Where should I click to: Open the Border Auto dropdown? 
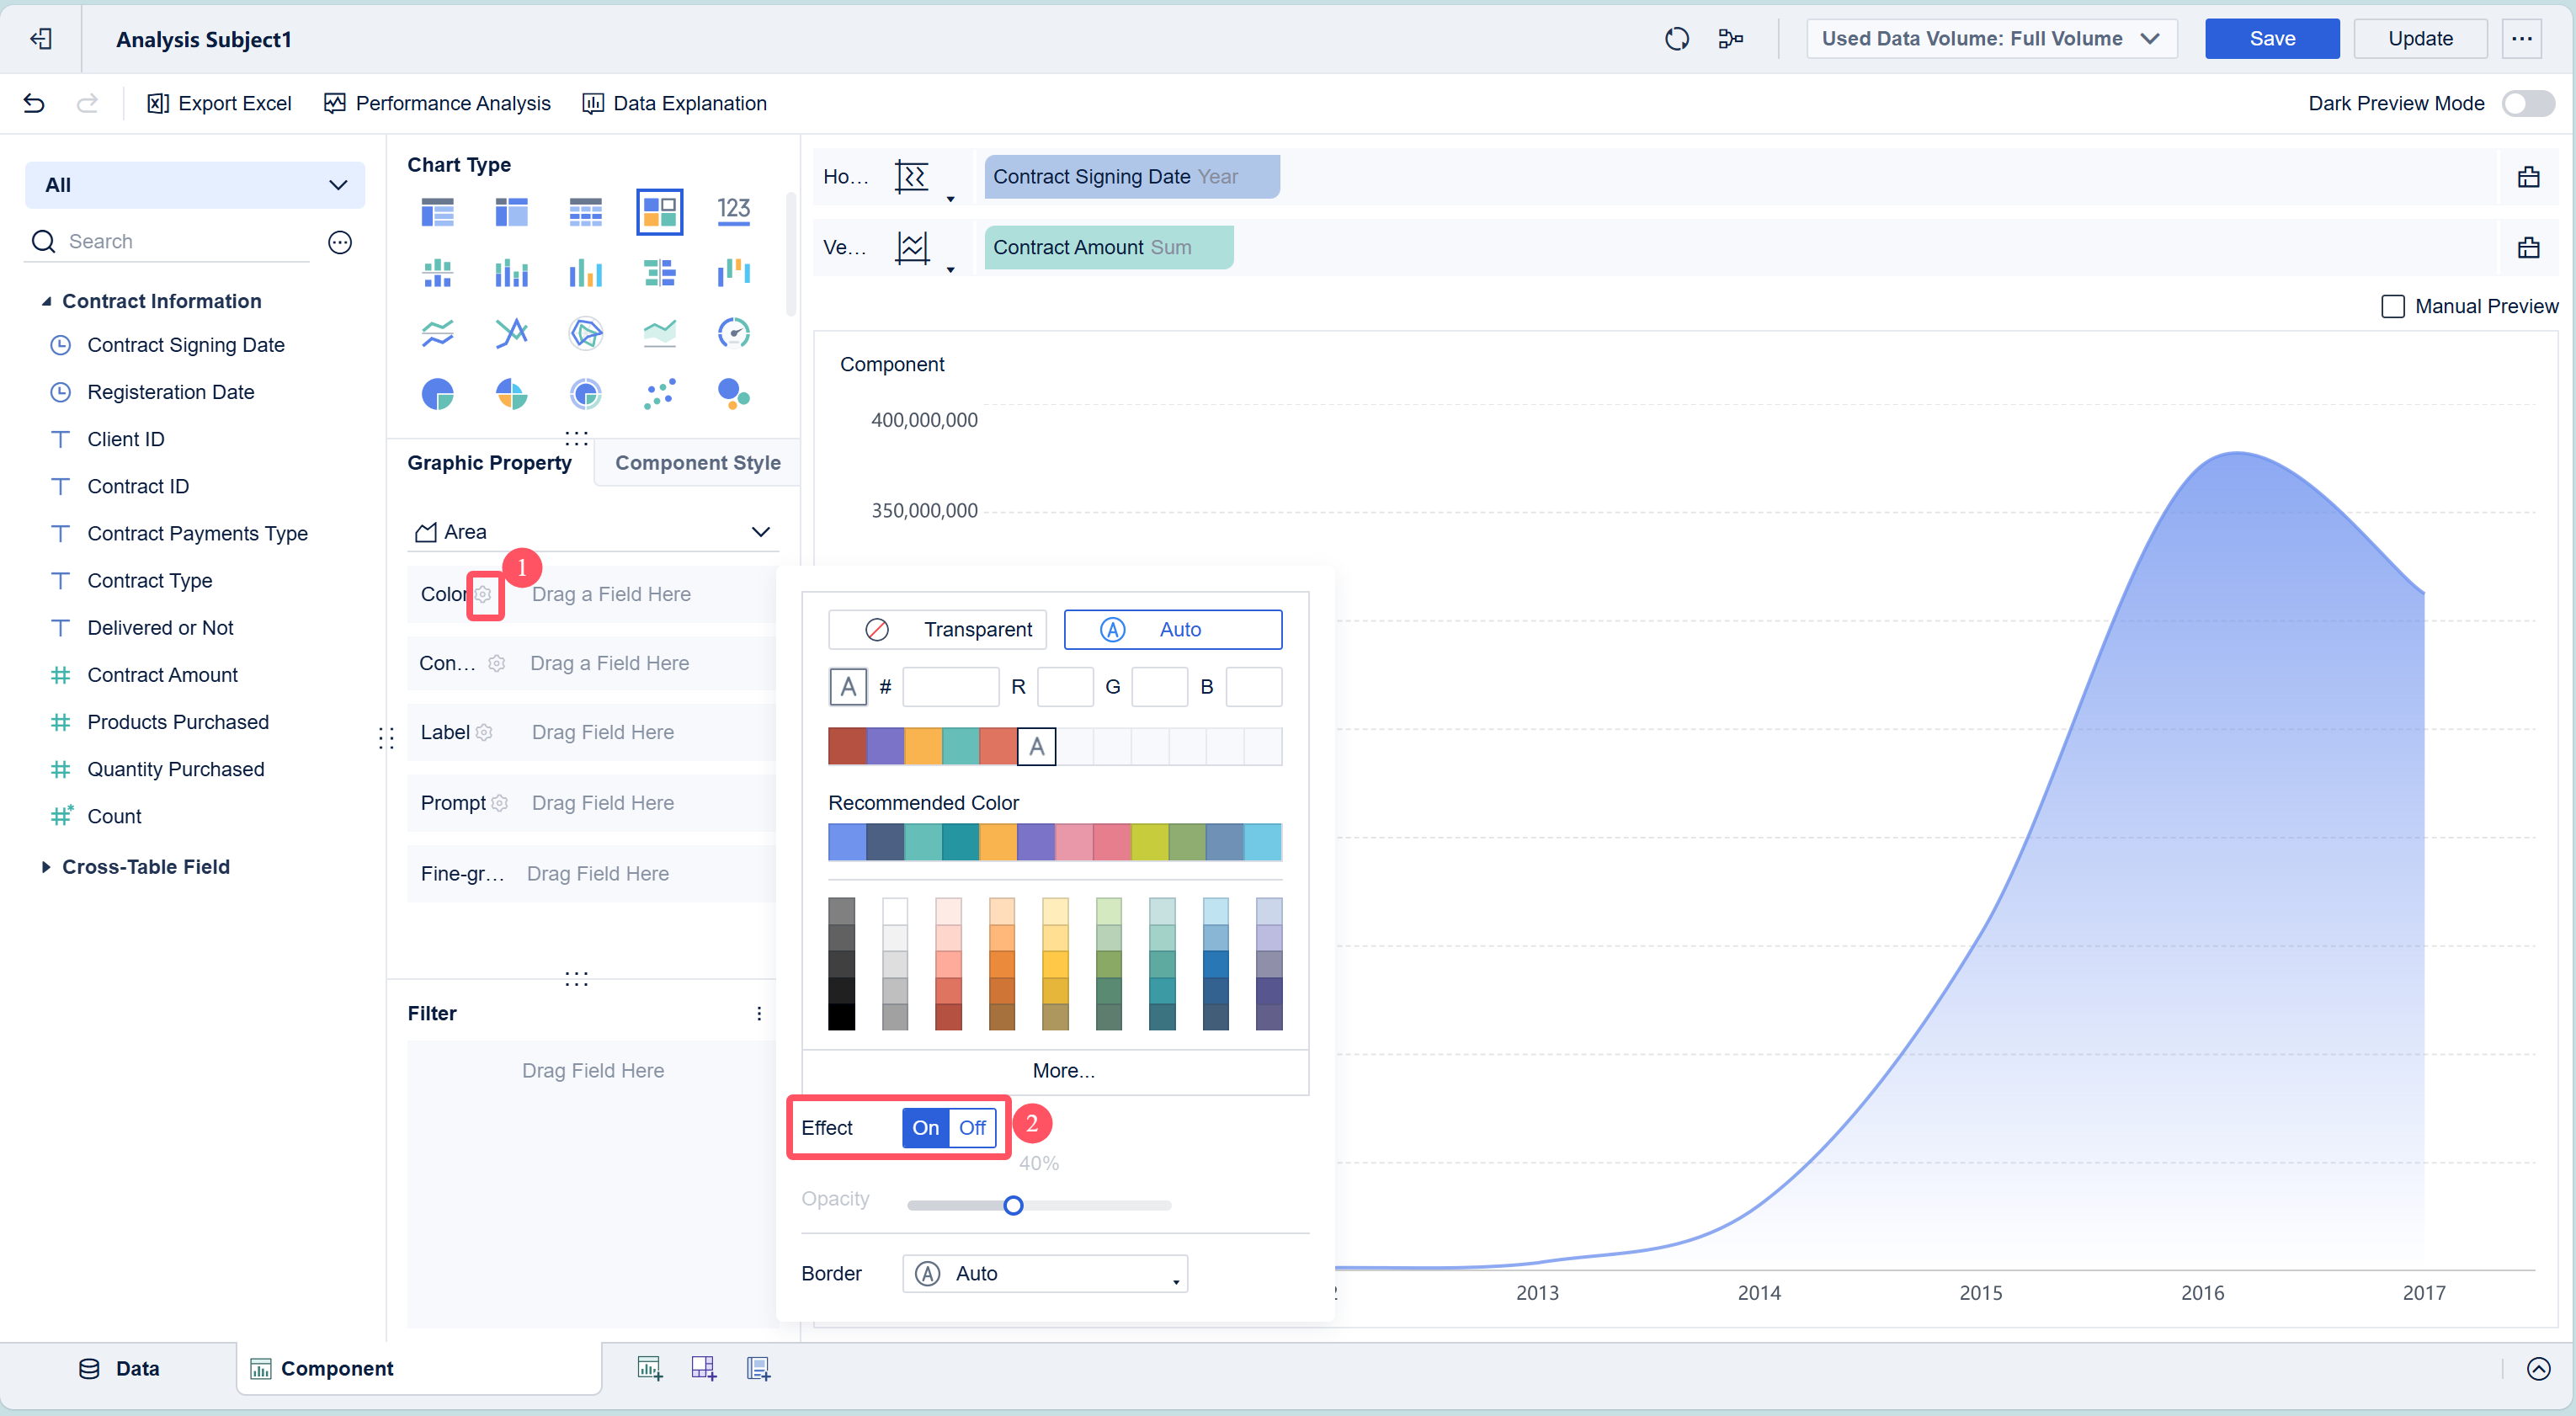(x=1045, y=1274)
